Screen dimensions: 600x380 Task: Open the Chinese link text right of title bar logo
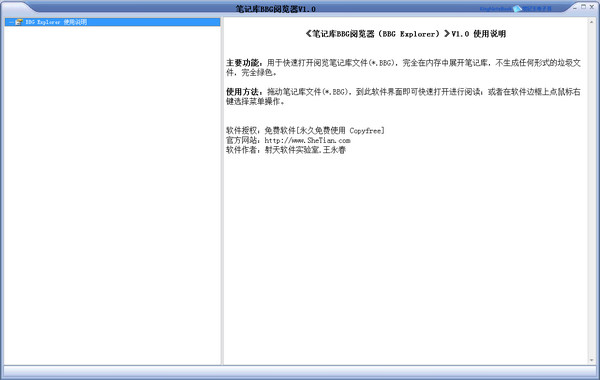pos(537,8)
